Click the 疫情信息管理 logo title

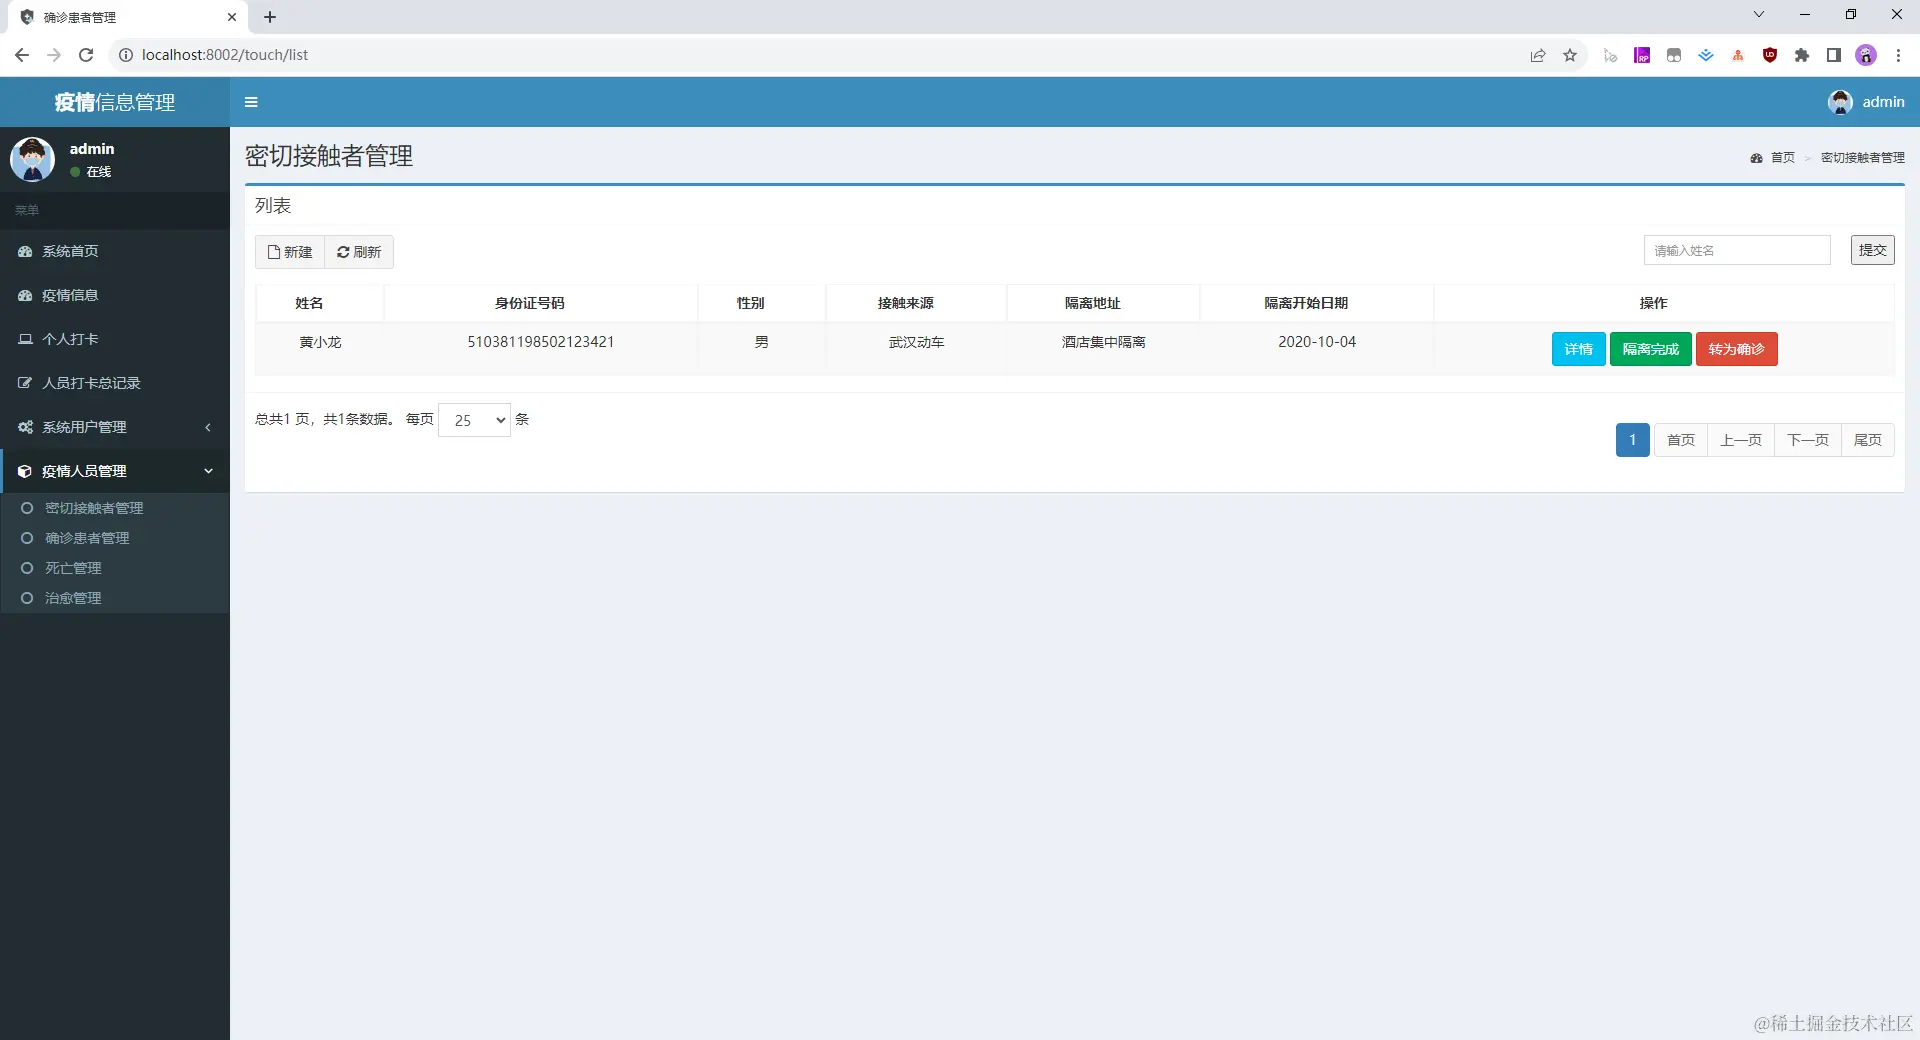(x=115, y=102)
